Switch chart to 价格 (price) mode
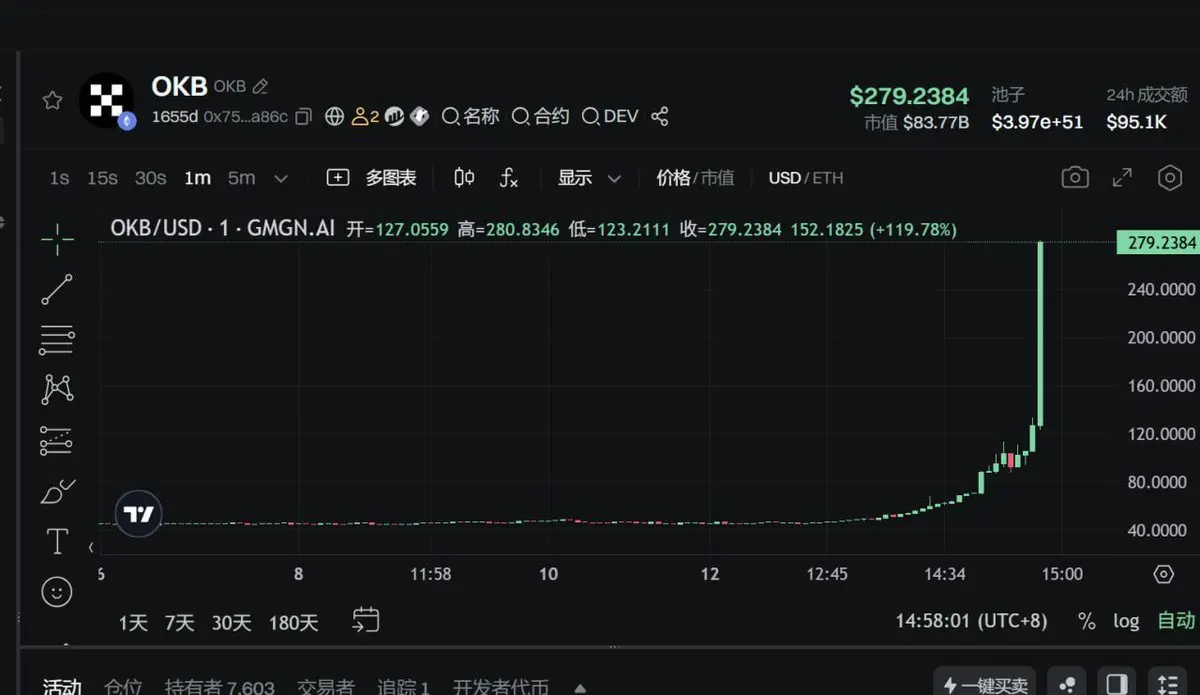This screenshot has width=1200, height=695. coord(673,178)
